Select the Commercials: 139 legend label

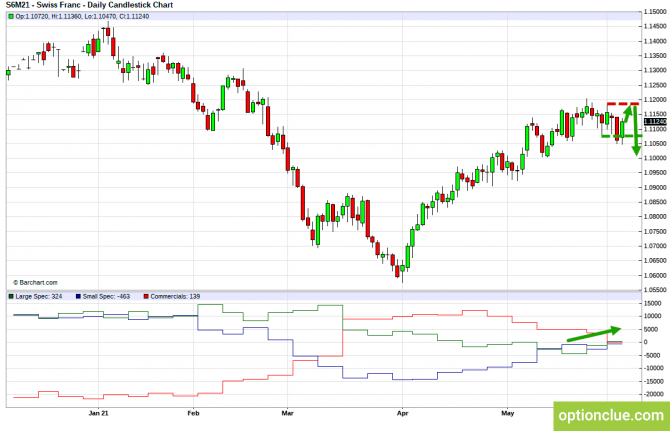175,296
